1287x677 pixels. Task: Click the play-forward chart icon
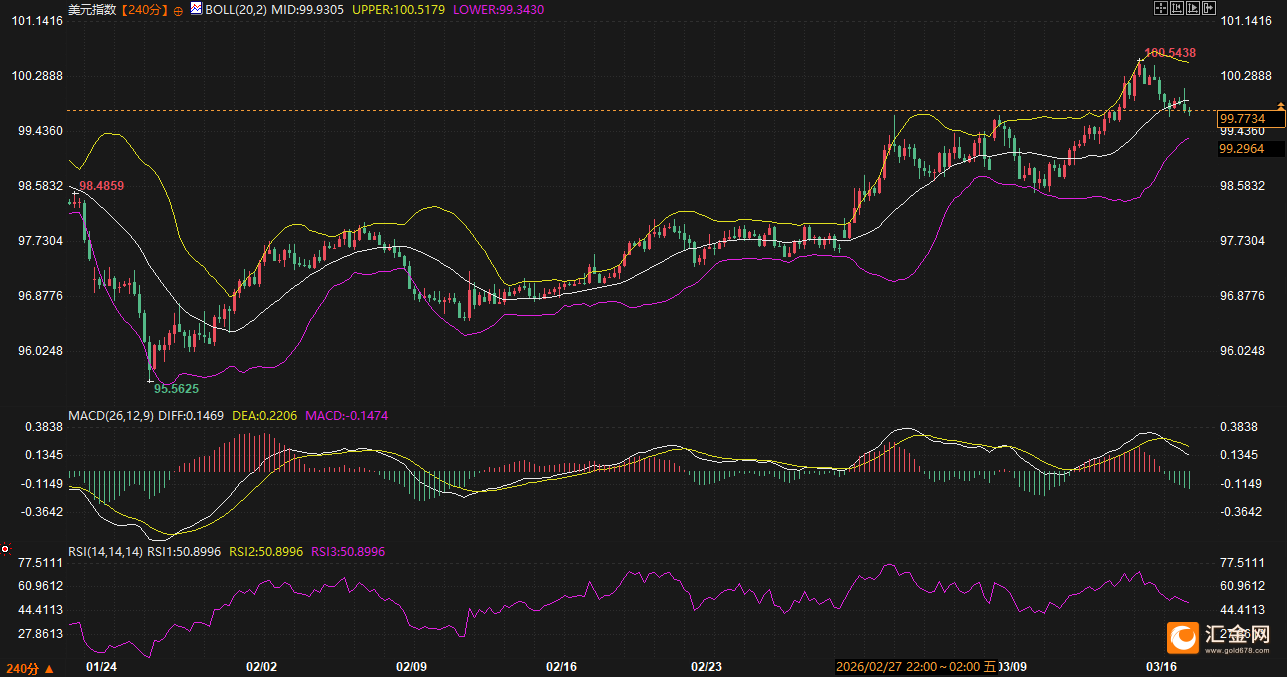[1193, 8]
